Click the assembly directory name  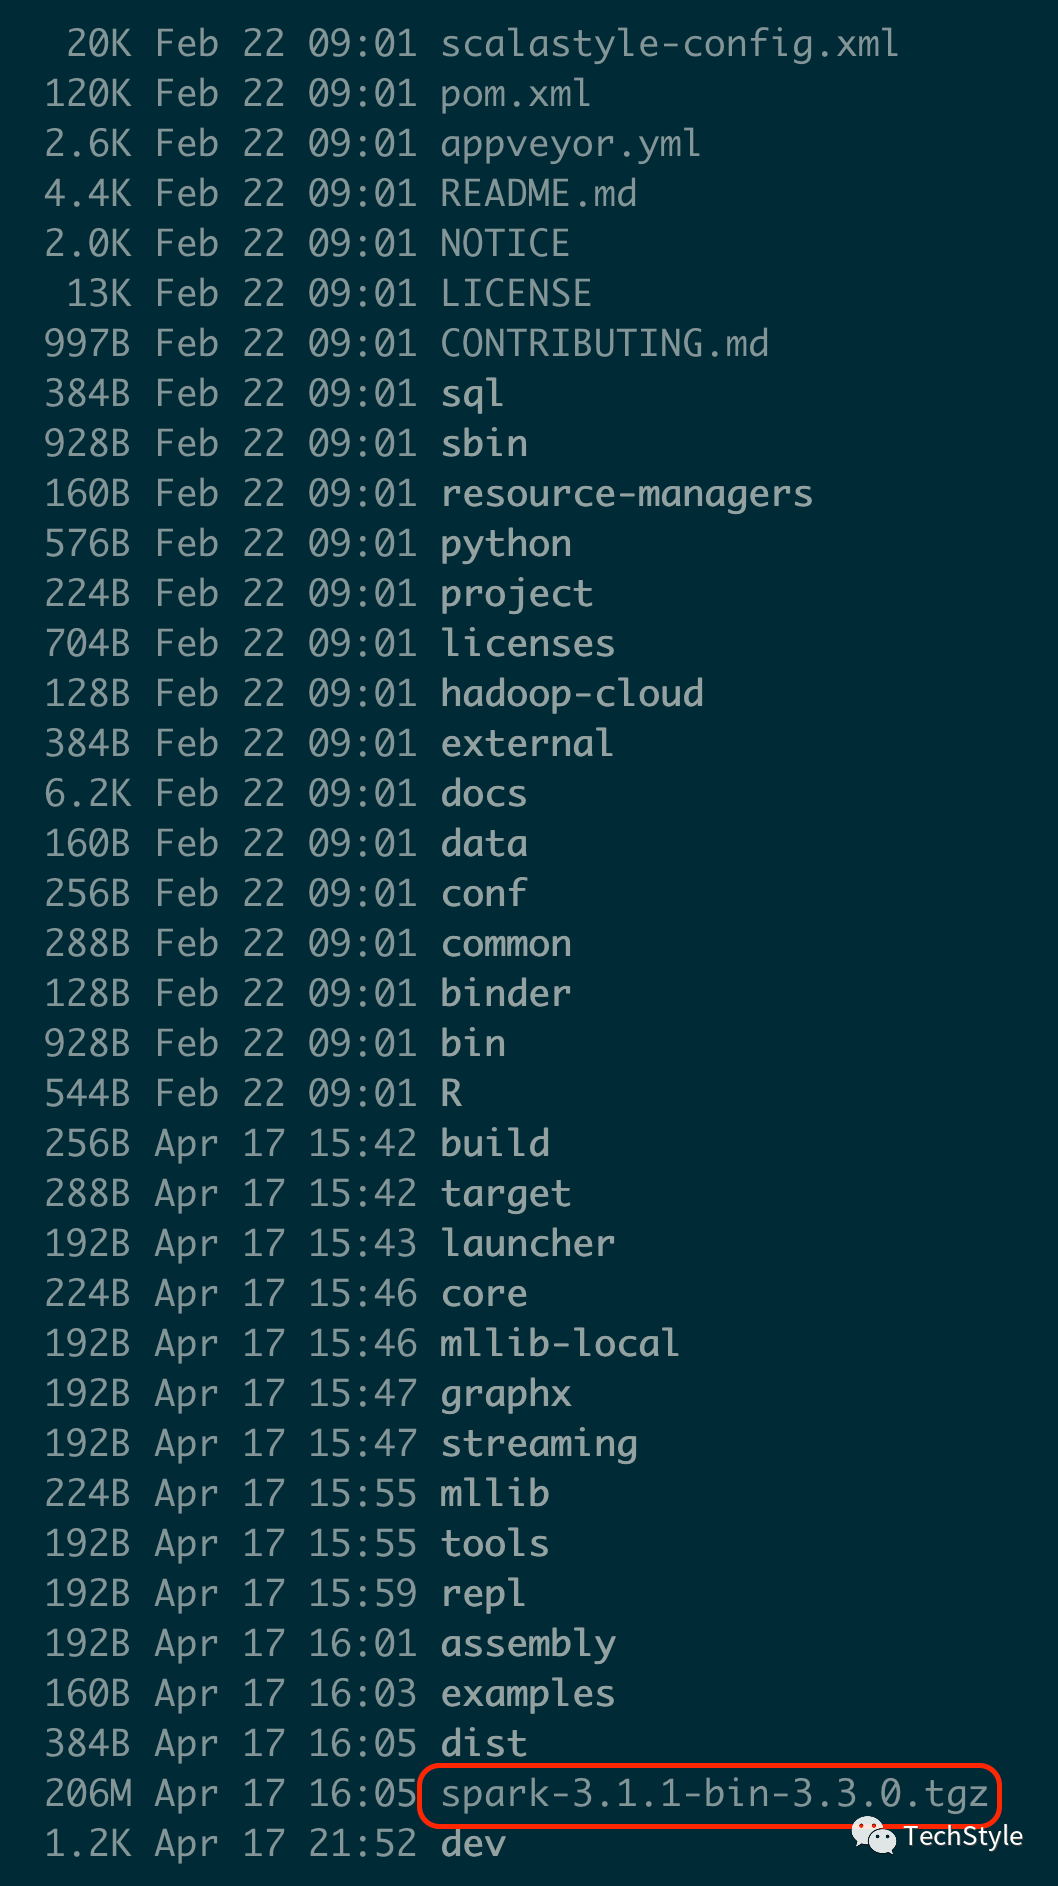[528, 1644]
